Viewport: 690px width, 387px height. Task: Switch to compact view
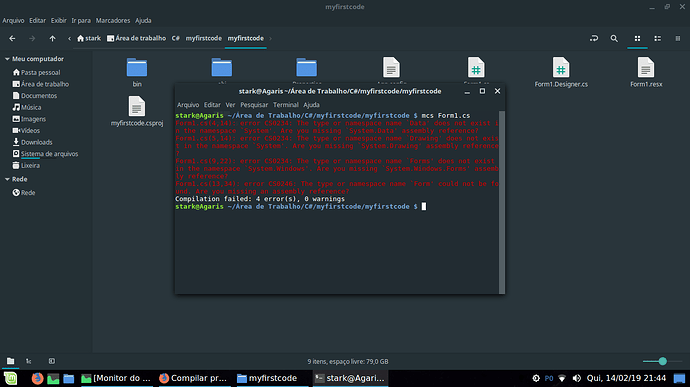point(678,38)
